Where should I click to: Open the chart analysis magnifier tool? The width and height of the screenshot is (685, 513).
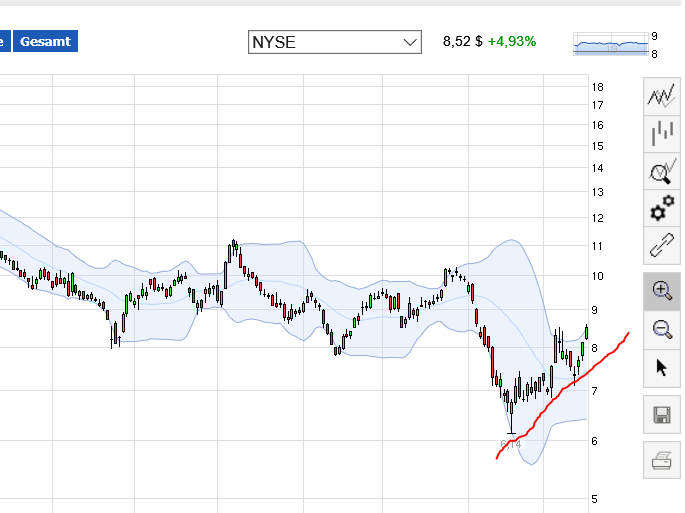661,171
